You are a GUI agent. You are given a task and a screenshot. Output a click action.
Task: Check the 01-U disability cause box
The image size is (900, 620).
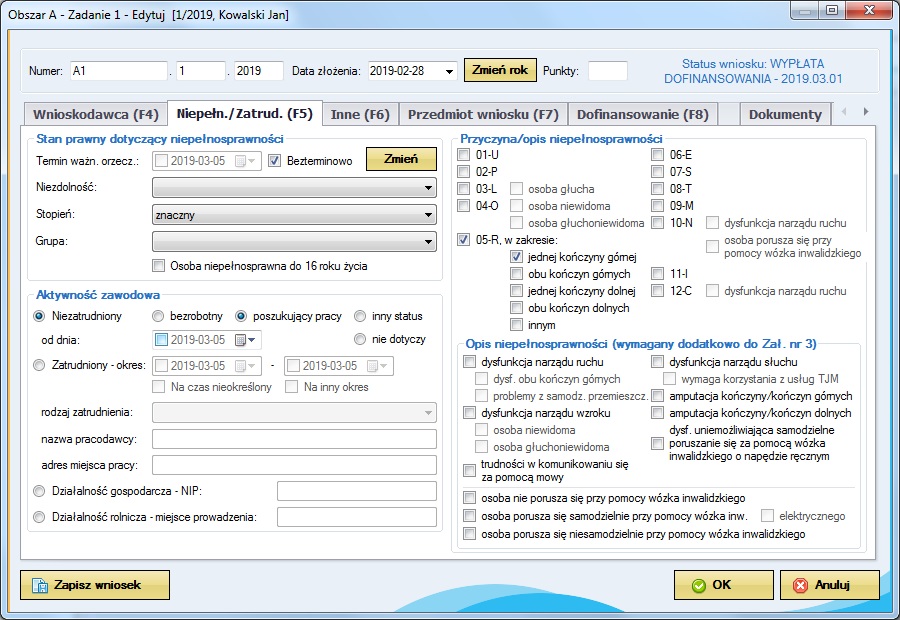tap(464, 154)
